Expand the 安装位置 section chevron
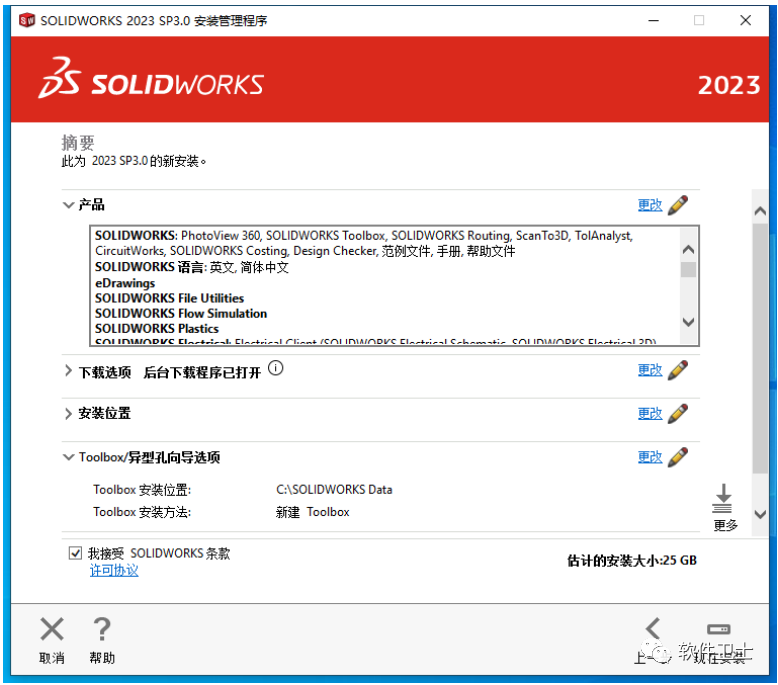The image size is (778, 685). [68, 414]
